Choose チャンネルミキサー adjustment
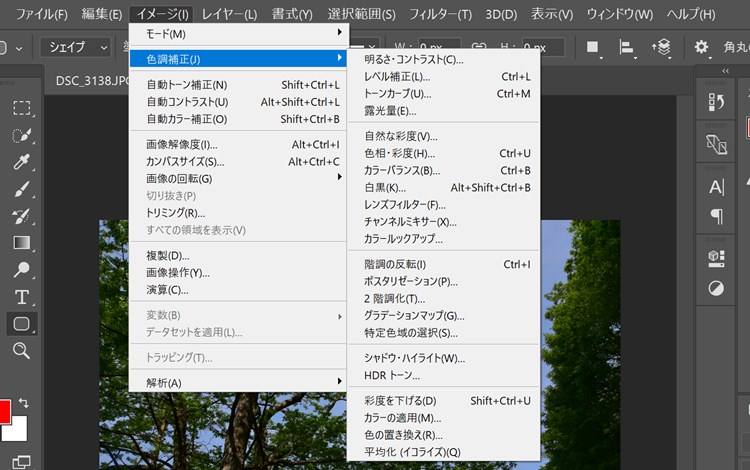This screenshot has width=750, height=470. (x=445, y=222)
